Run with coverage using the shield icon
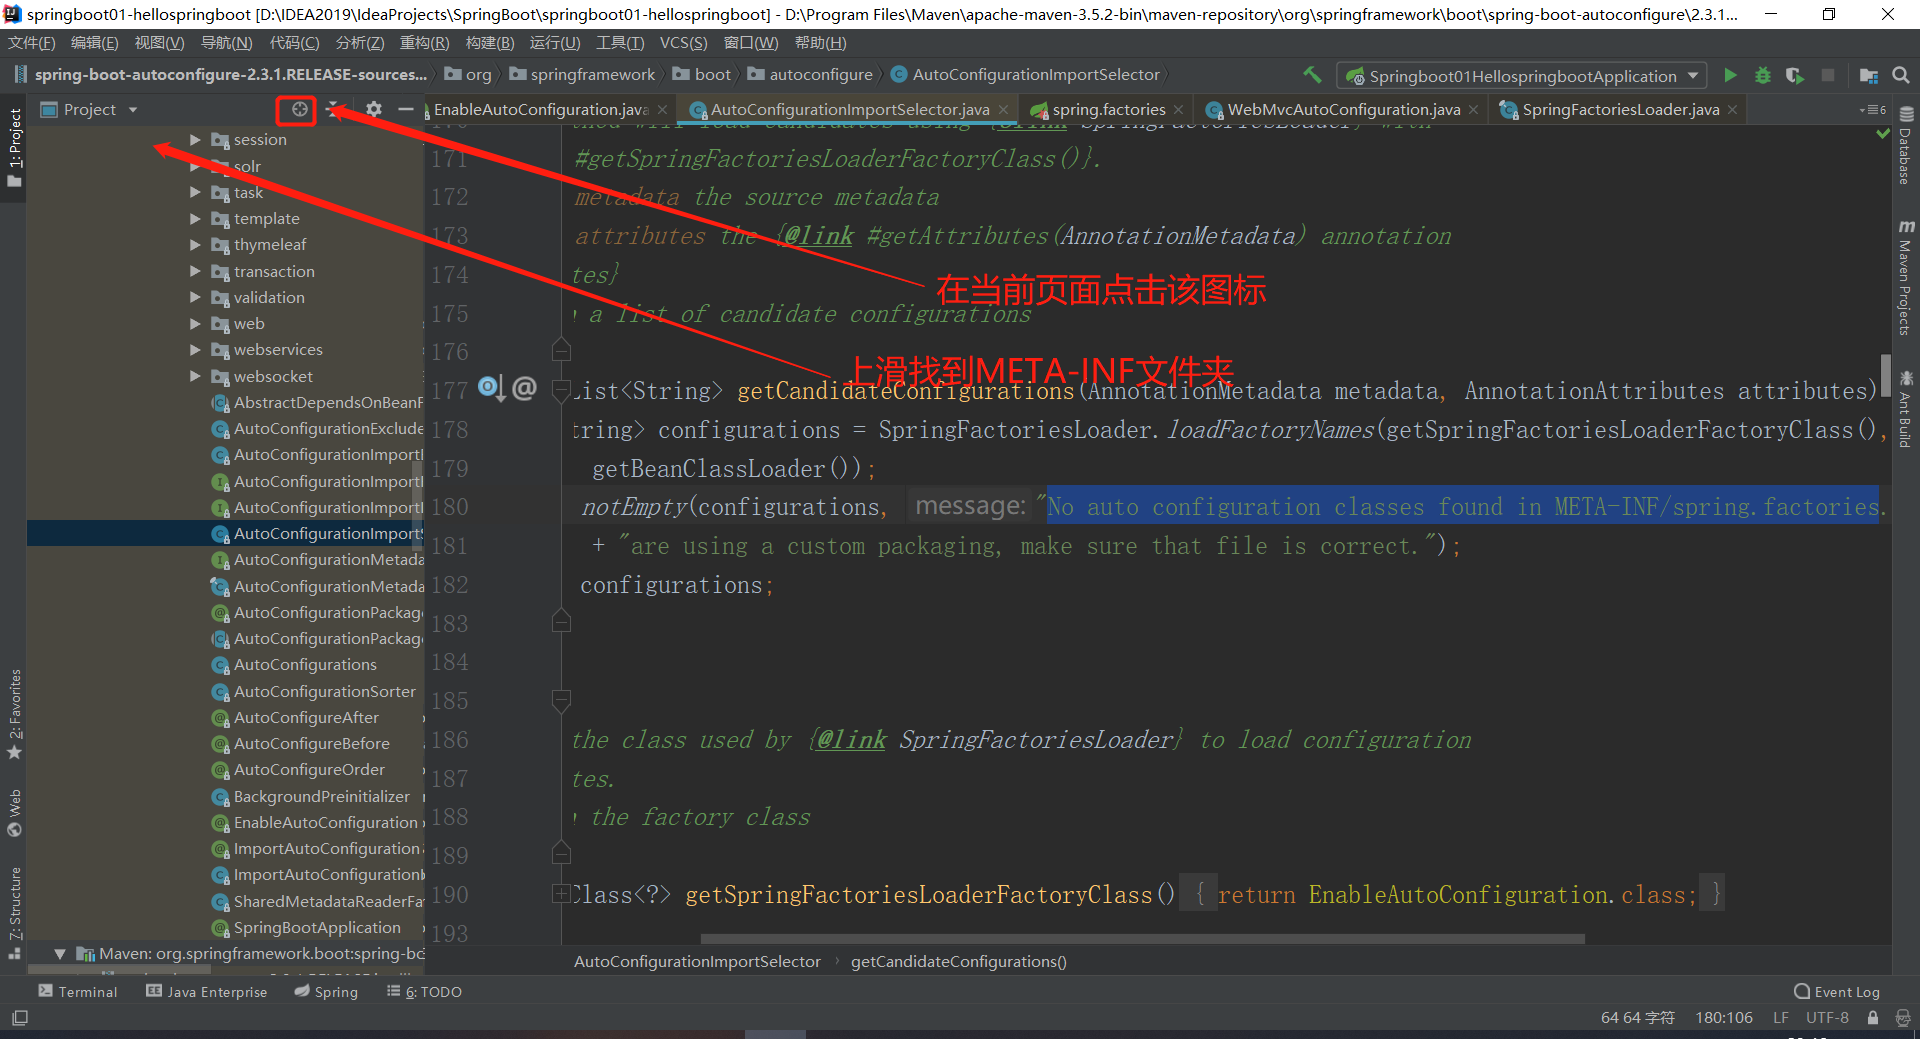 coord(1795,75)
